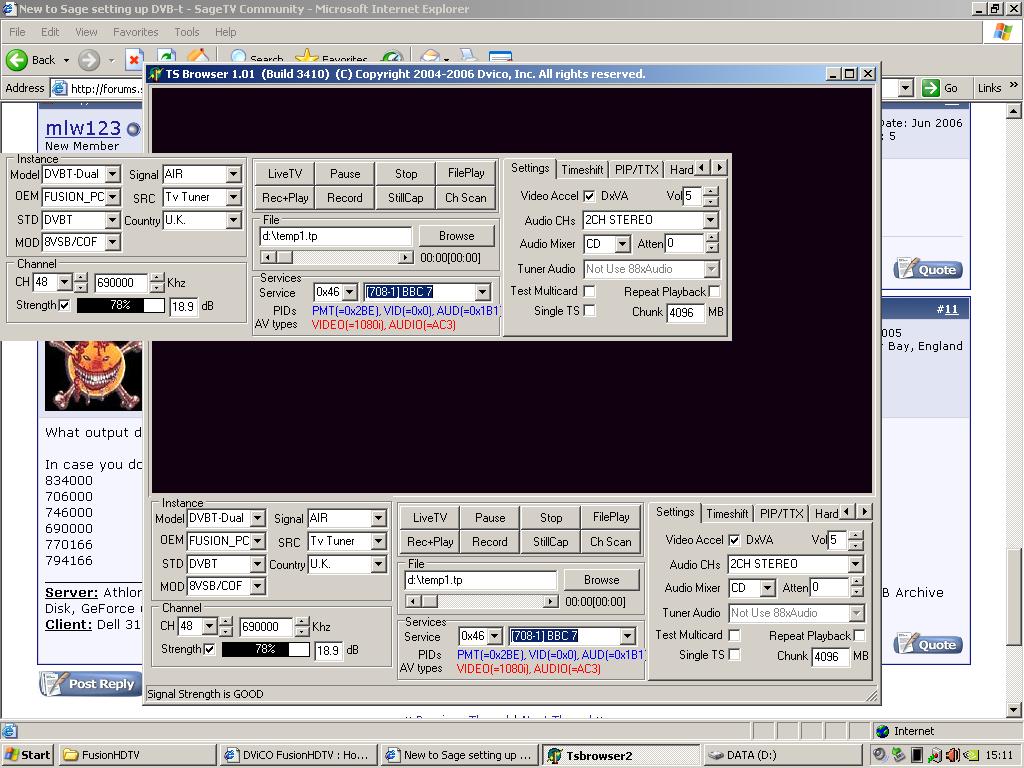This screenshot has width=1024, height=768.
Task: Enable Single TS in upper panel
Action: pos(589,311)
